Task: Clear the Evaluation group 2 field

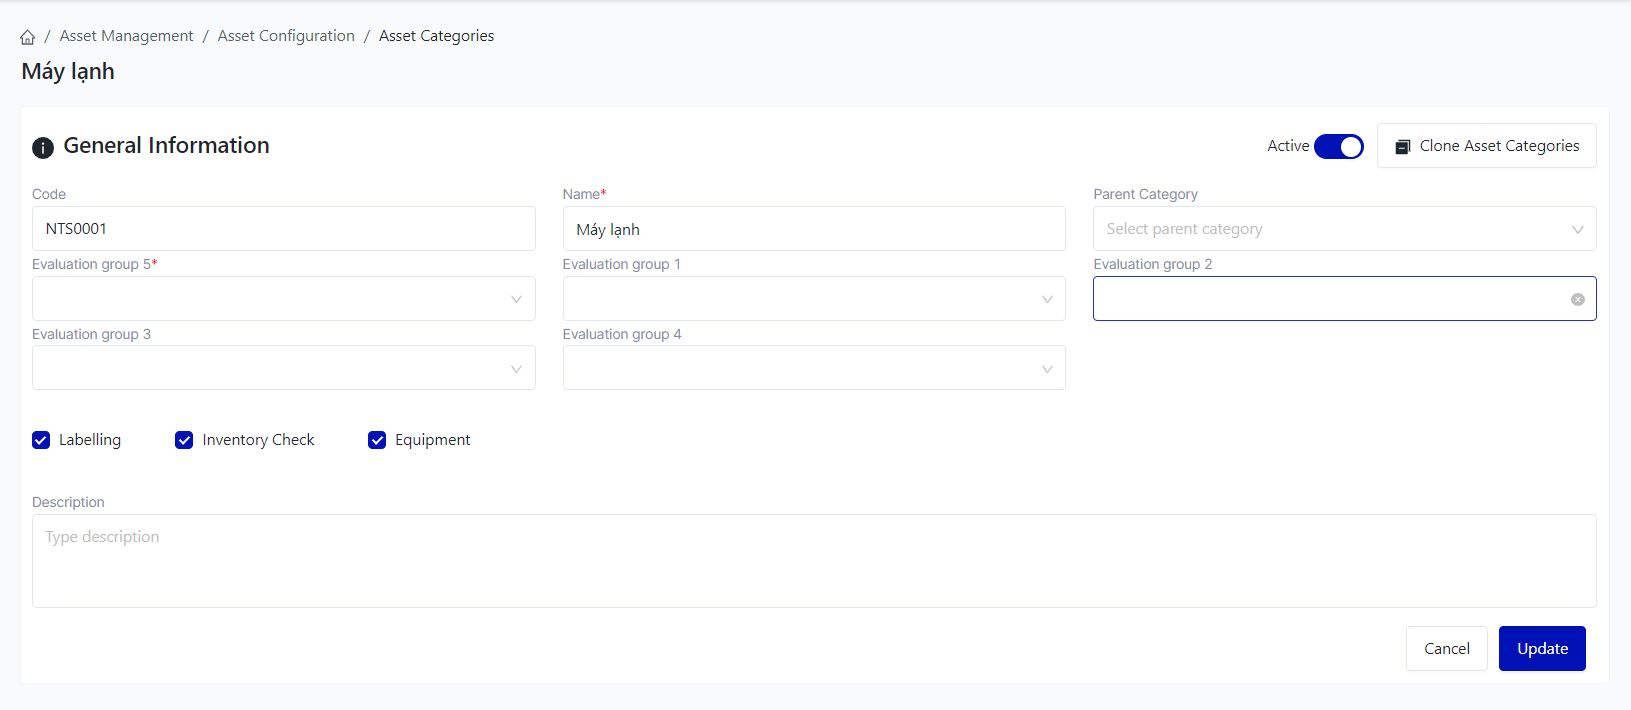Action: point(1577,299)
